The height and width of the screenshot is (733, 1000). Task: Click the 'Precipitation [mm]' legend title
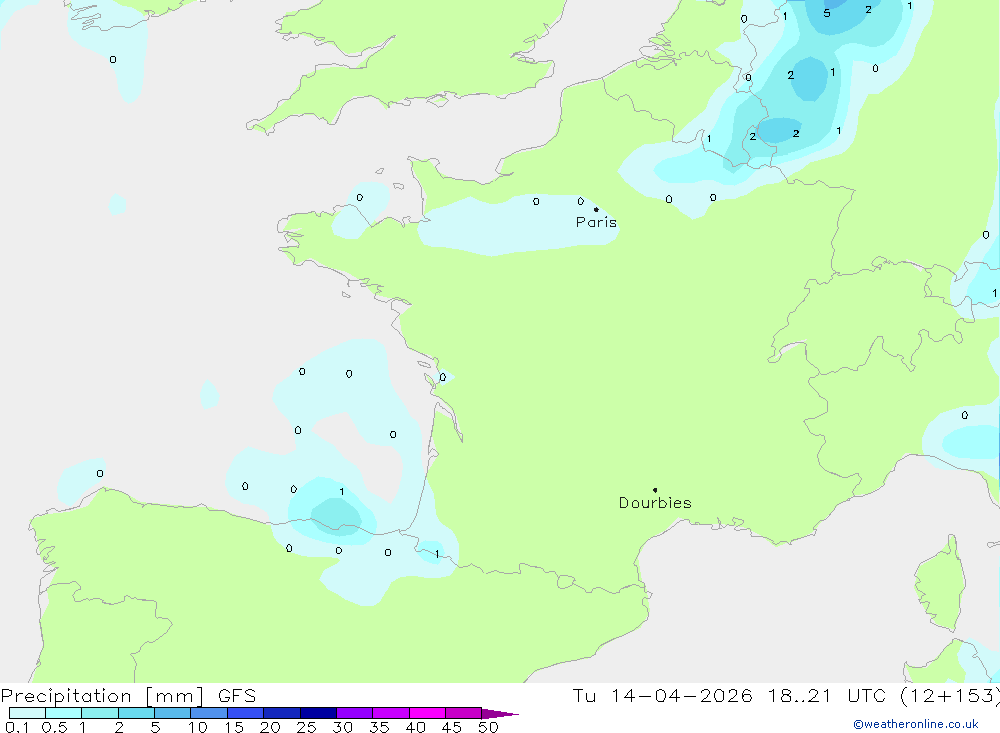tap(103, 696)
